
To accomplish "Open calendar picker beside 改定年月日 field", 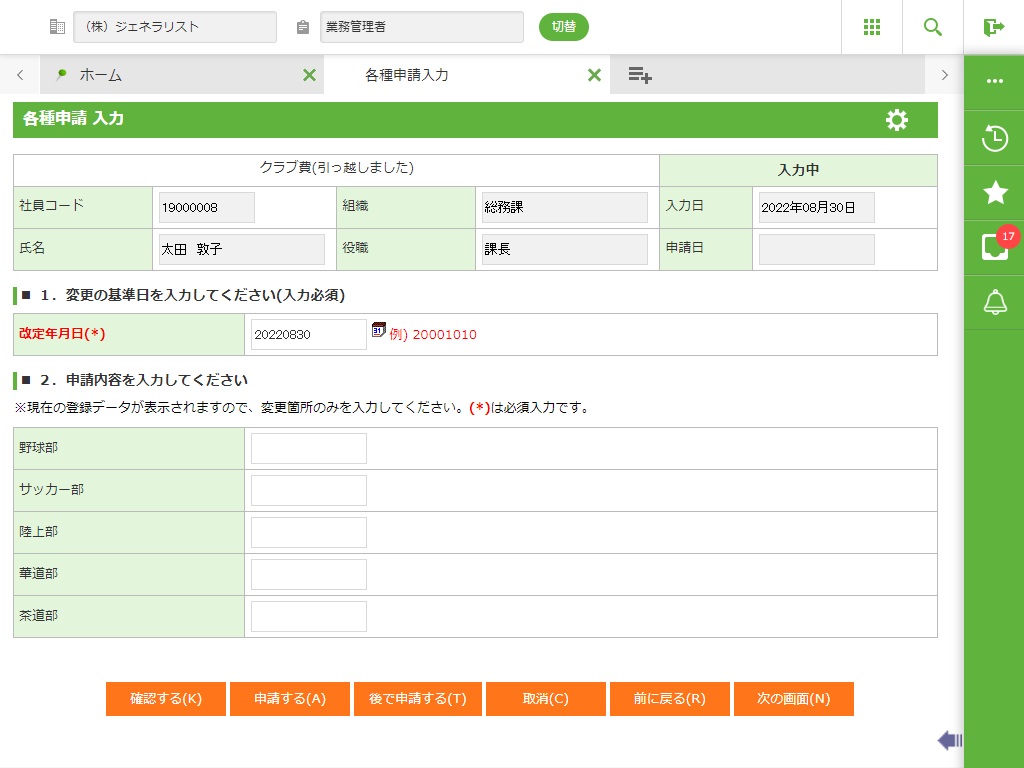I will (x=378, y=330).
